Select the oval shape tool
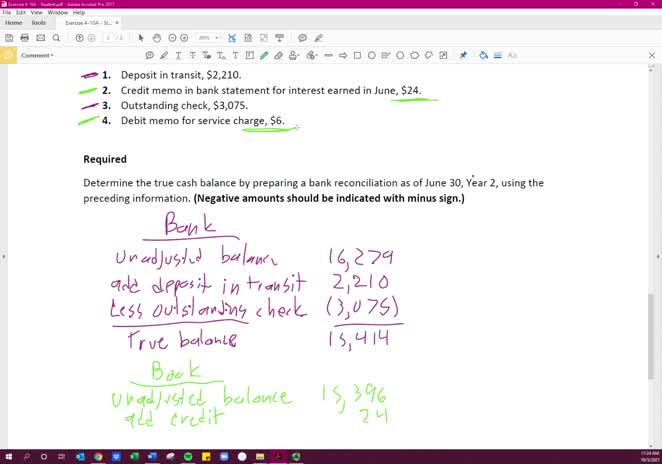The height and width of the screenshot is (464, 662). [372, 55]
